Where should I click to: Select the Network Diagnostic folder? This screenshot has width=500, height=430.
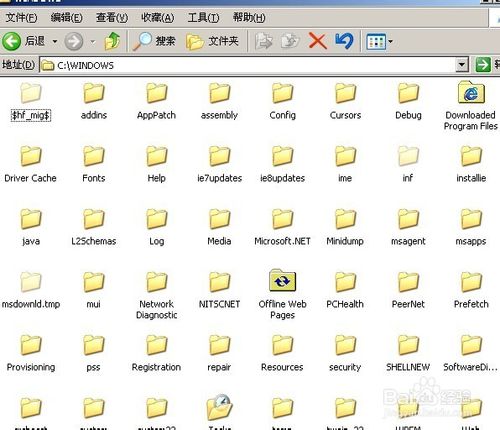click(156, 295)
